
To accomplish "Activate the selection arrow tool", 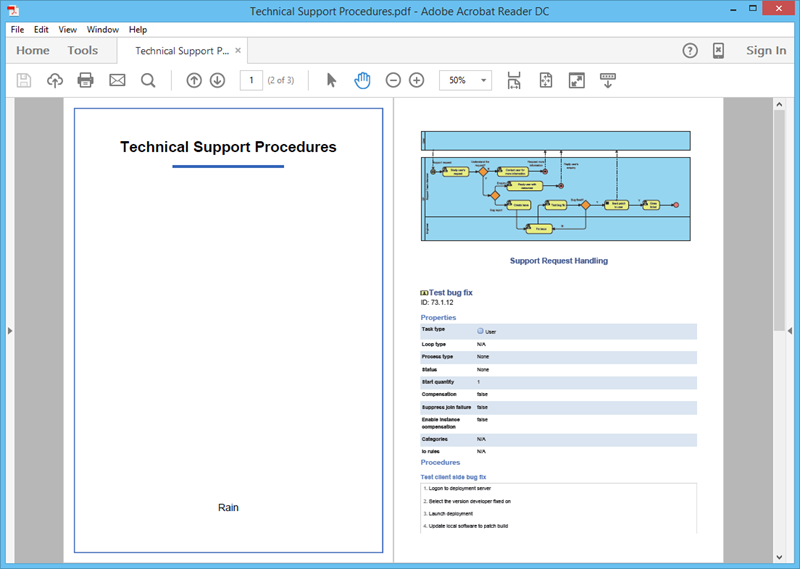I will pos(332,80).
